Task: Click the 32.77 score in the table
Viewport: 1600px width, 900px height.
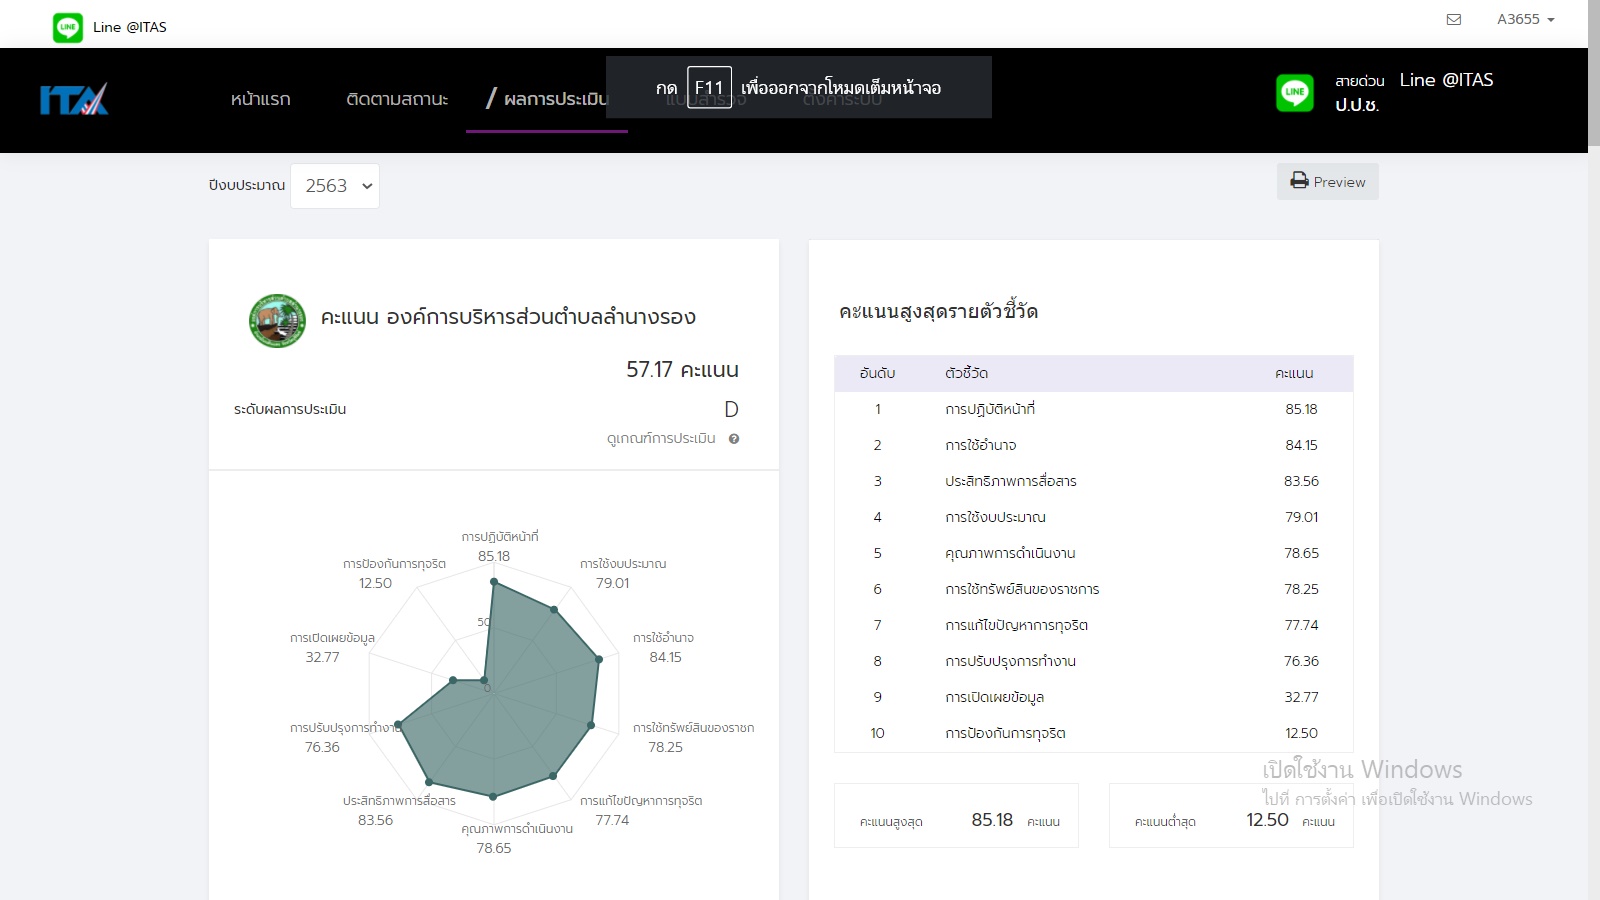Action: point(1301,697)
